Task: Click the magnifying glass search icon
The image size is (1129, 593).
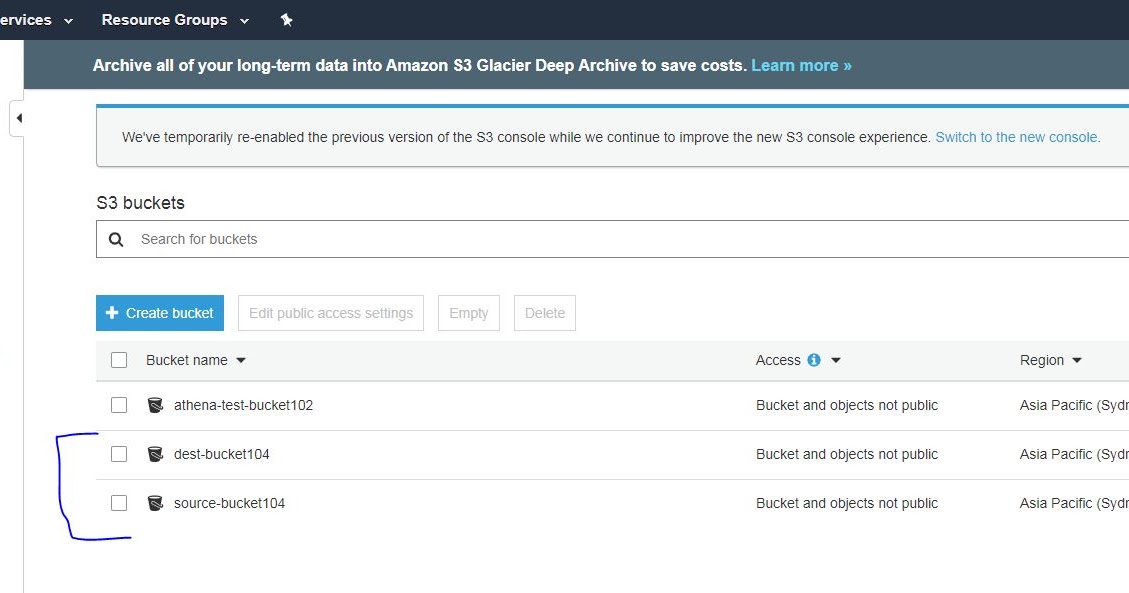Action: (x=115, y=239)
